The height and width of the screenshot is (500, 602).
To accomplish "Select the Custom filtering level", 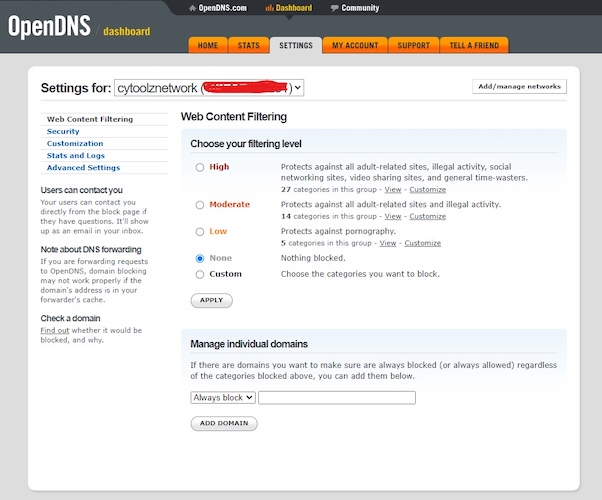I will [200, 275].
